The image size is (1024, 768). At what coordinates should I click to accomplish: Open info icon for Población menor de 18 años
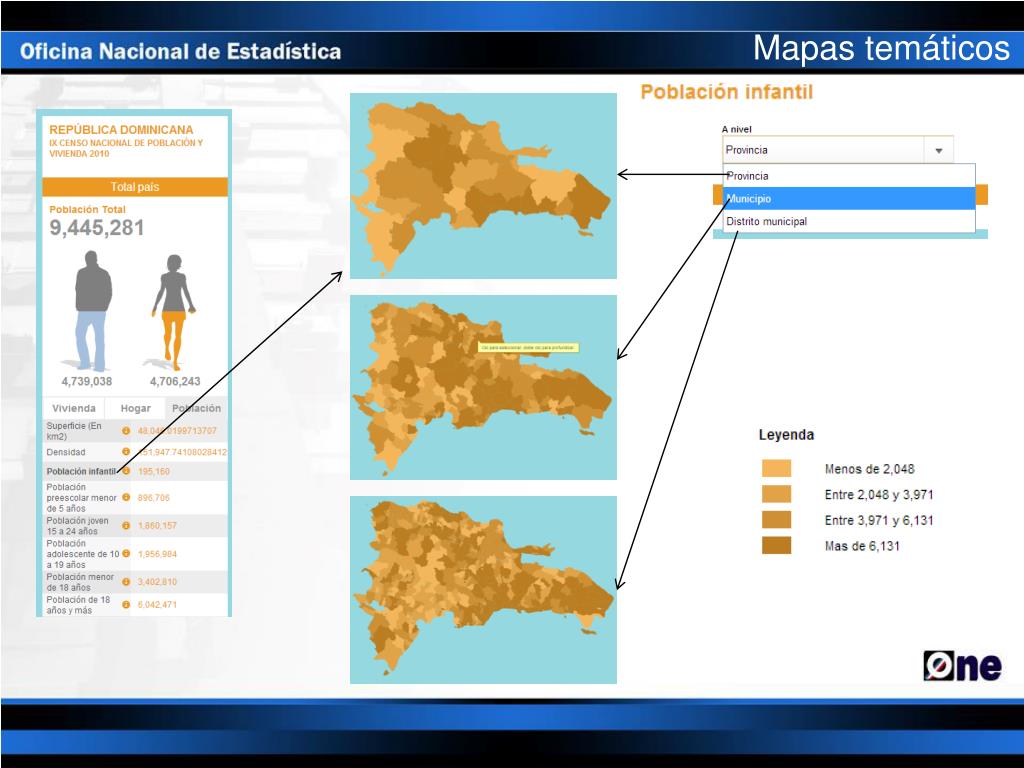[126, 582]
